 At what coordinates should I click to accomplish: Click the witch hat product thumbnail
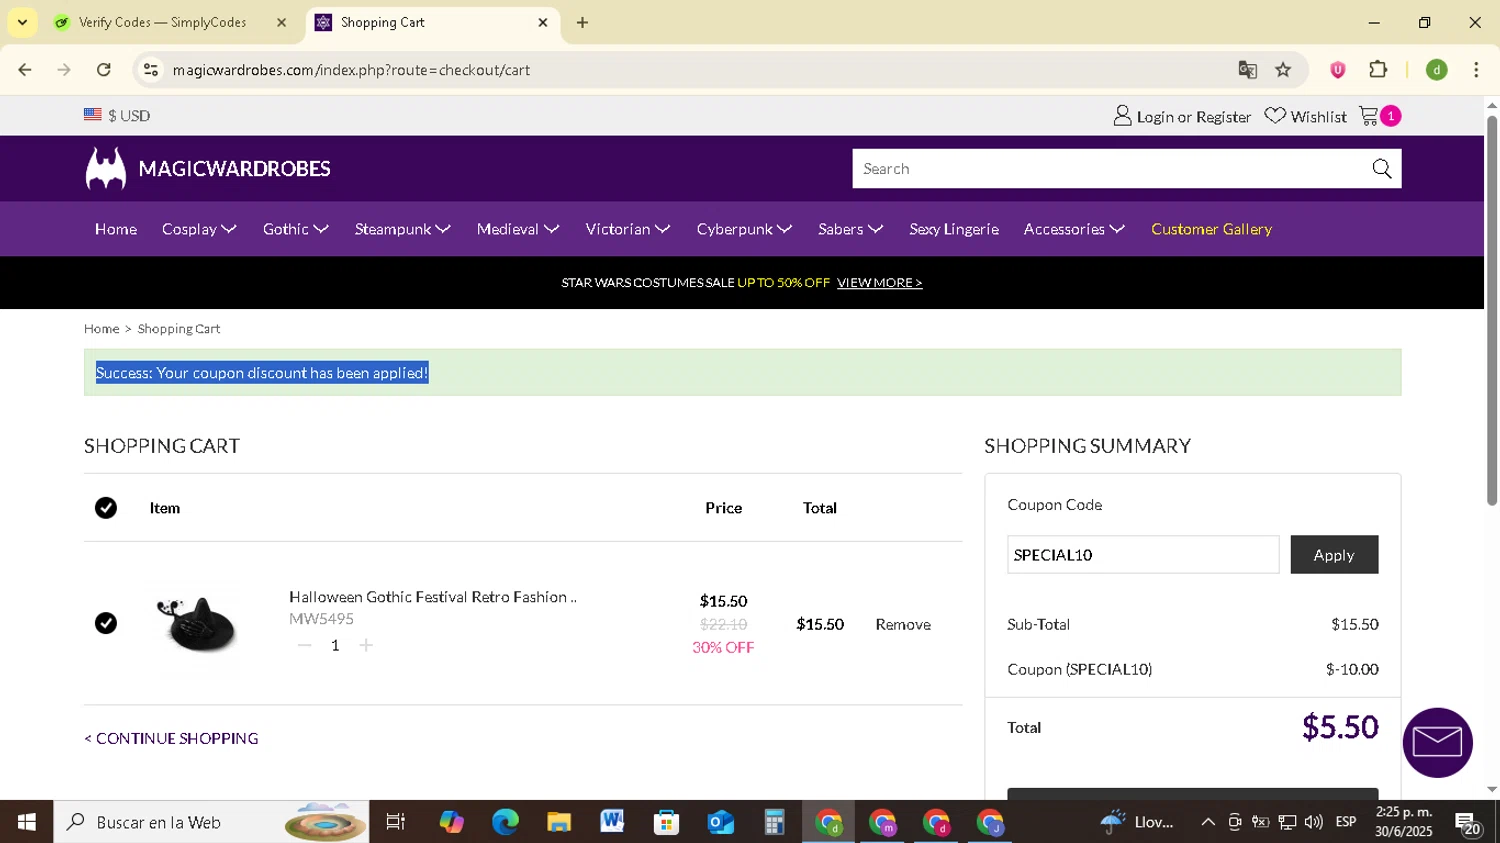[198, 623]
